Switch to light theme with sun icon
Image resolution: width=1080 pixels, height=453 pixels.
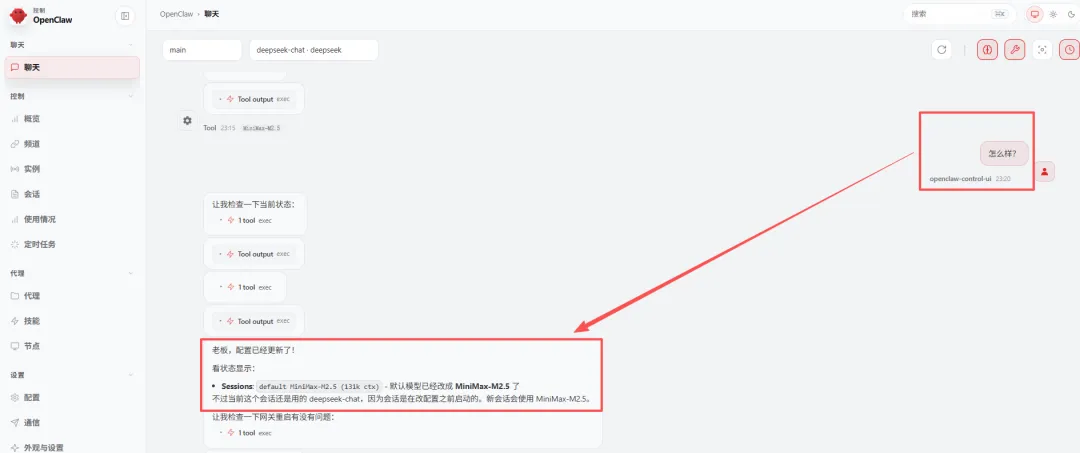1053,14
